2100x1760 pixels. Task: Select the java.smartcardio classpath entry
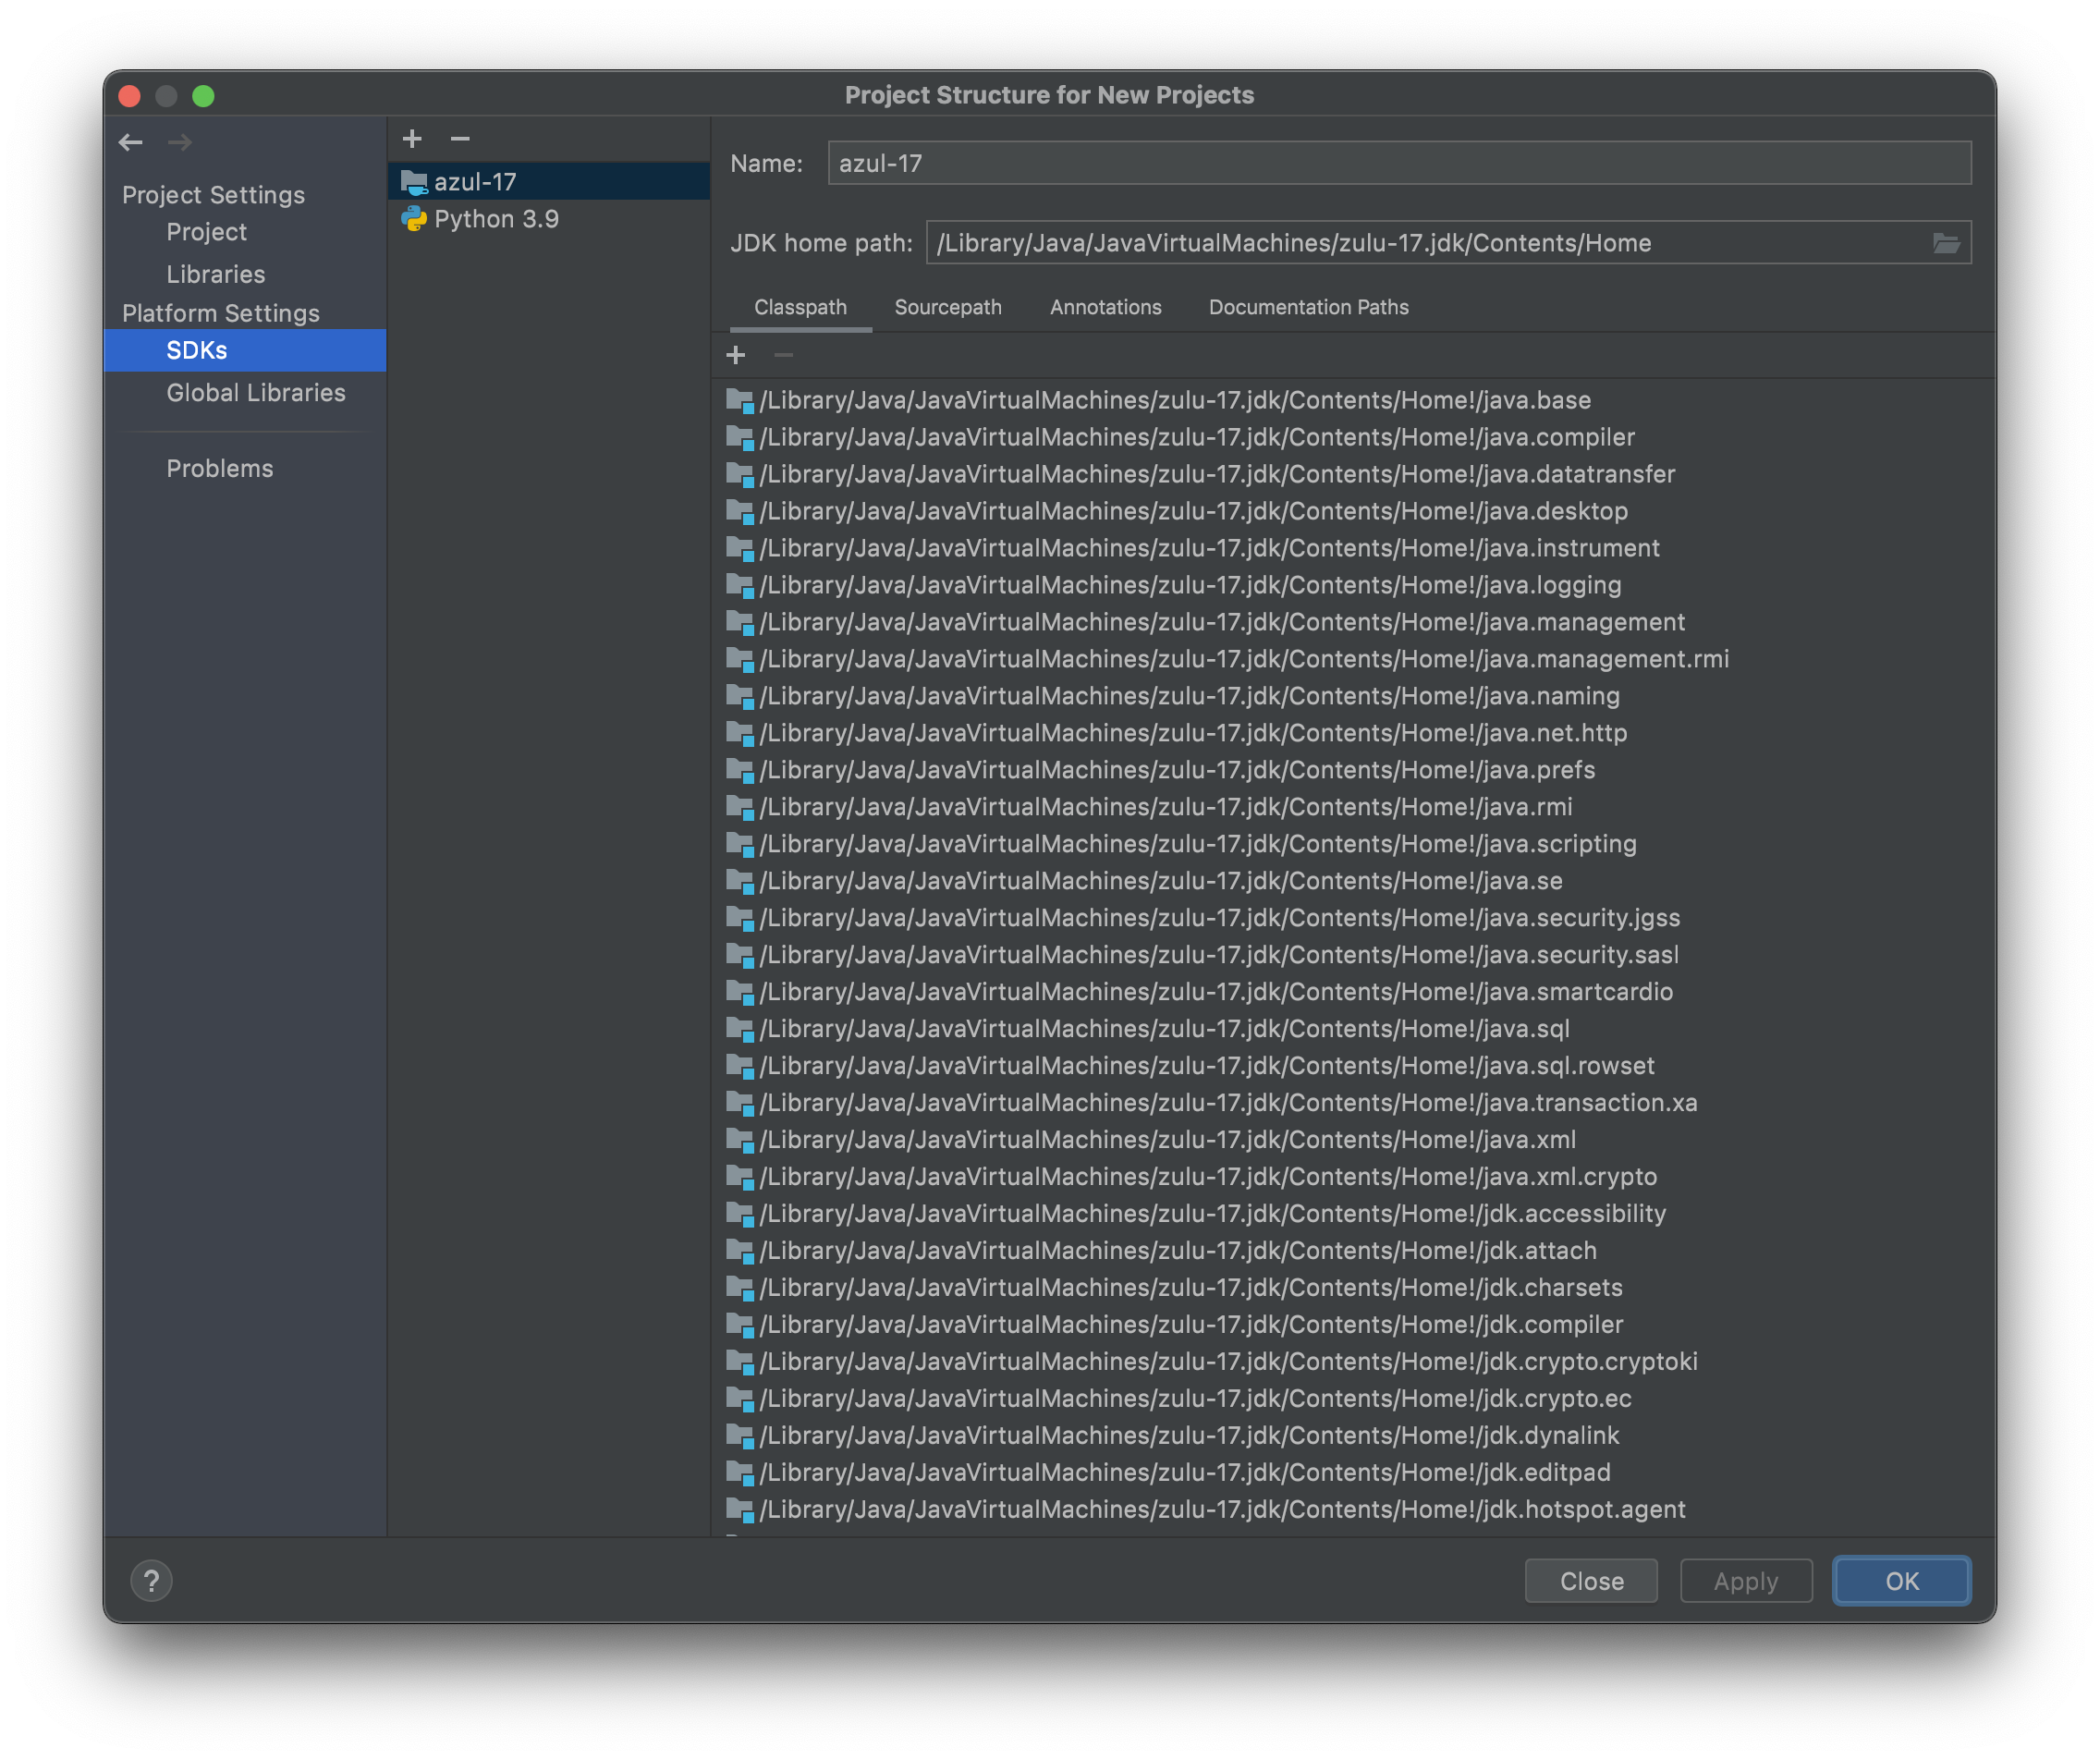point(1352,992)
